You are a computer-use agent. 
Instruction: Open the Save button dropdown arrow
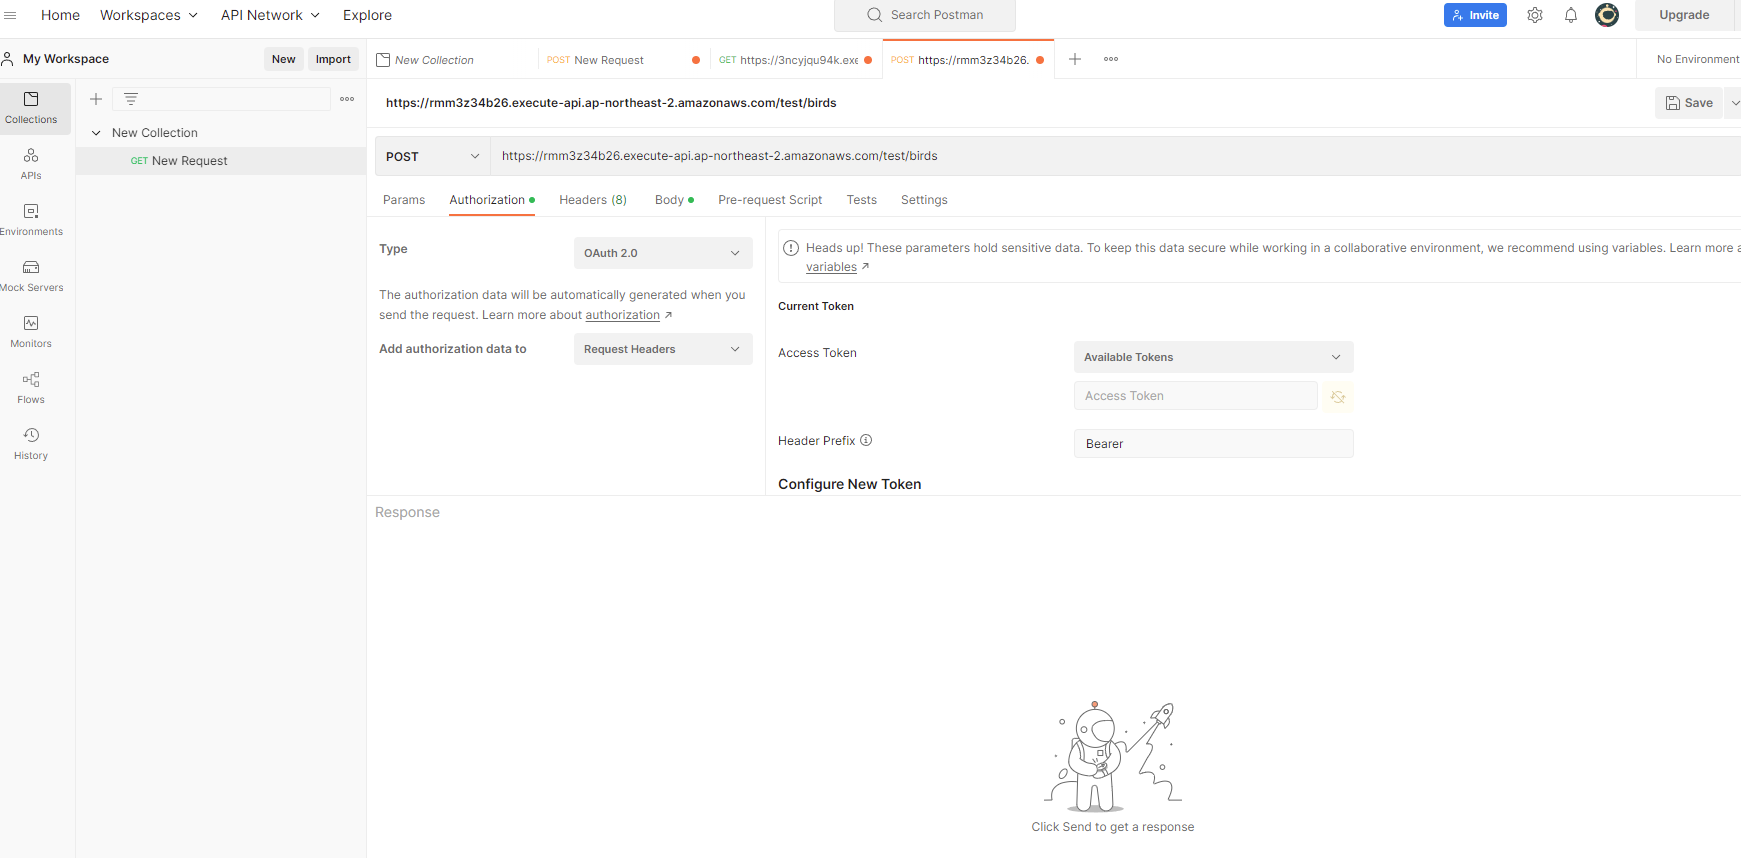[1734, 103]
